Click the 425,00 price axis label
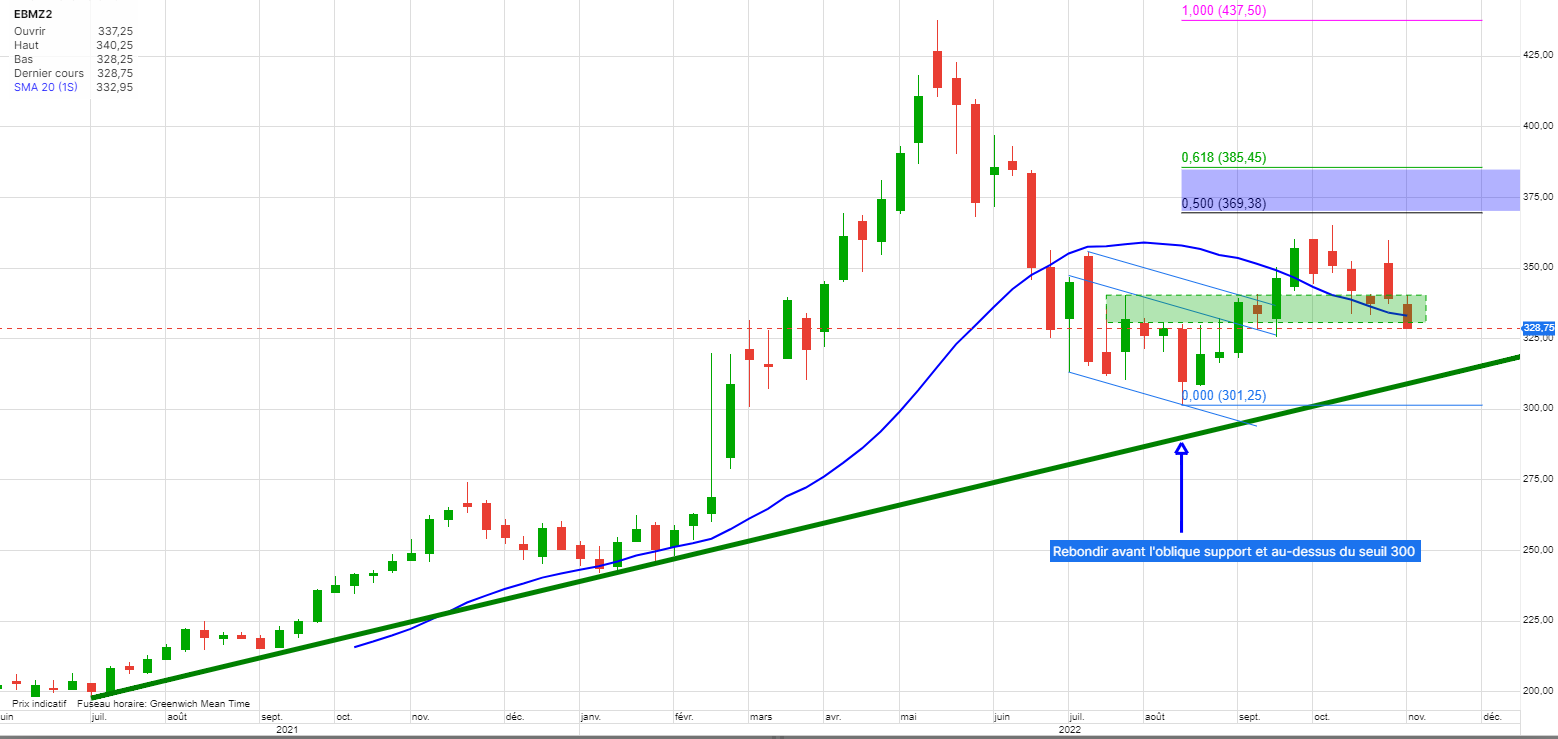1558x739 pixels. click(x=1537, y=55)
